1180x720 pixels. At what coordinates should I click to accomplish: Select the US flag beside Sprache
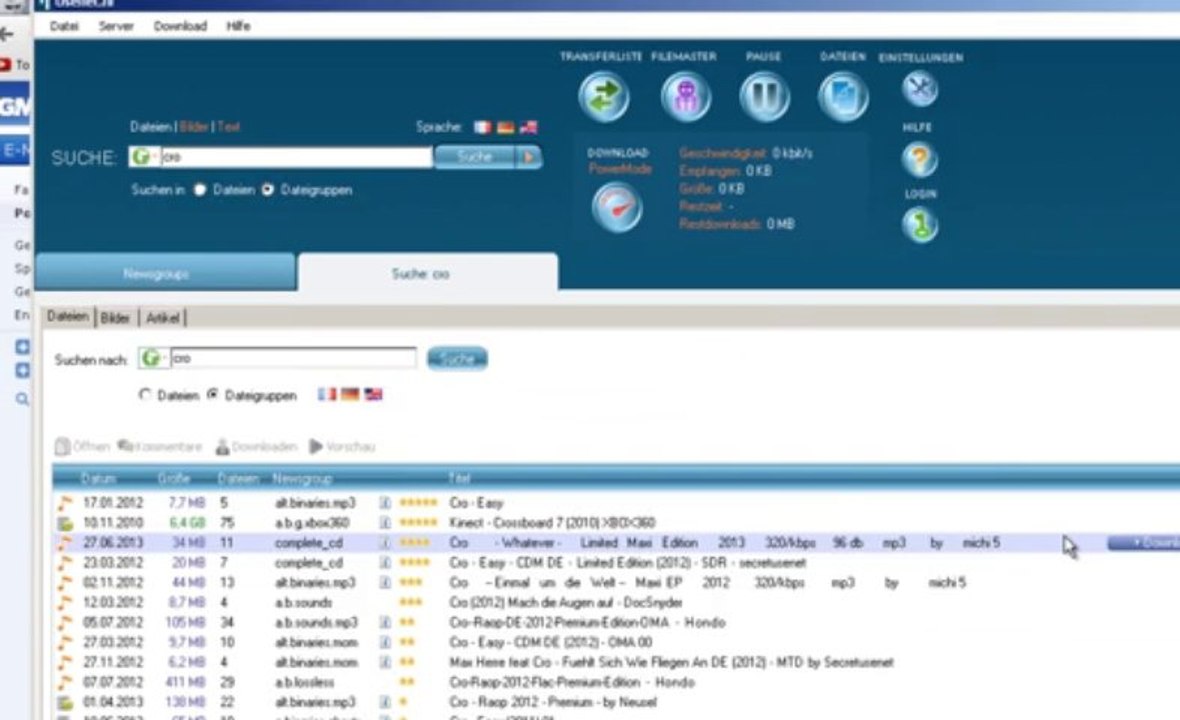pyautogui.click(x=528, y=127)
